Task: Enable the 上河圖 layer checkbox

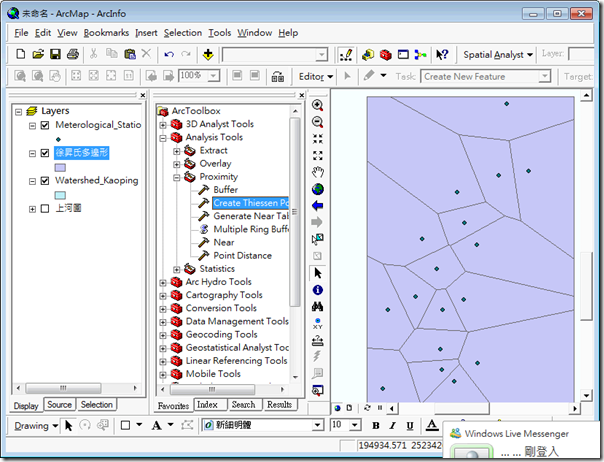Action: [45, 208]
